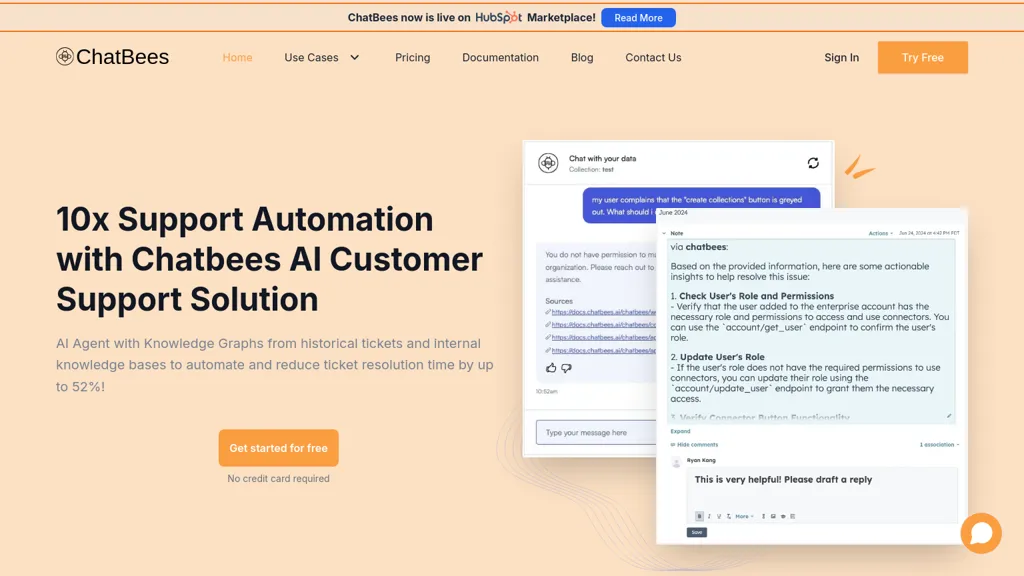The height and width of the screenshot is (576, 1024).
Task: Open the Actions dropdown in note
Action: [x=879, y=233]
